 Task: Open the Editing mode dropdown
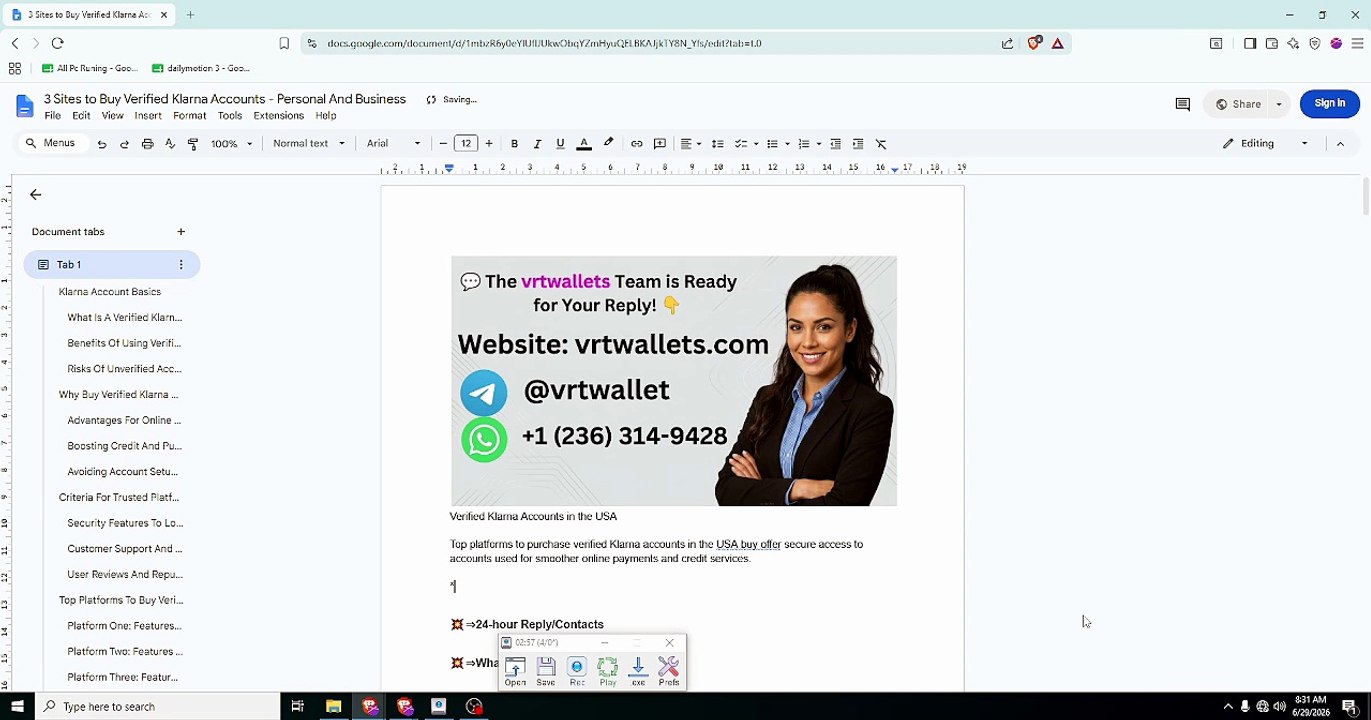point(1265,144)
